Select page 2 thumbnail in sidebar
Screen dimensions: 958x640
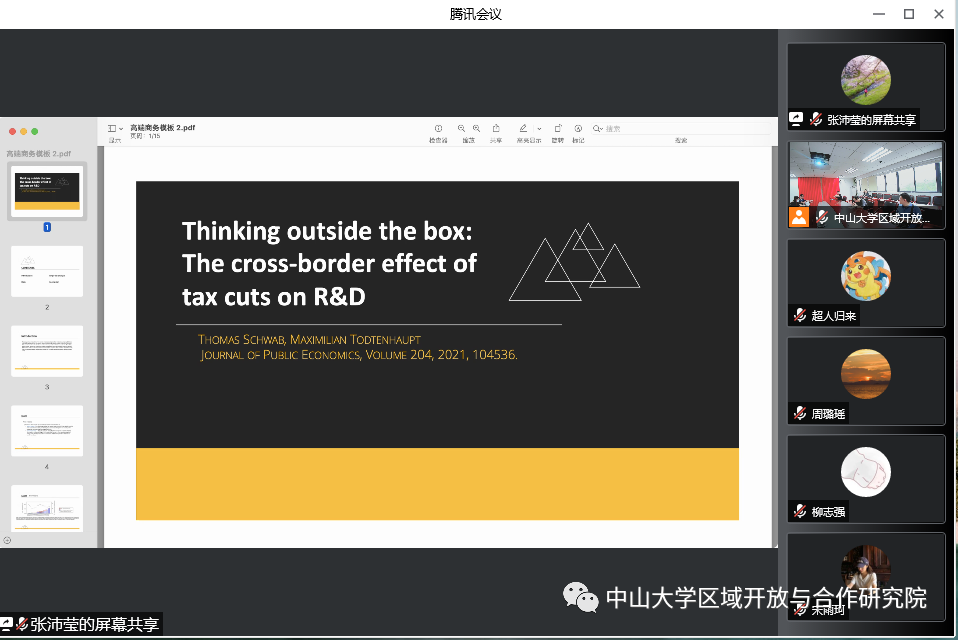coord(47,271)
